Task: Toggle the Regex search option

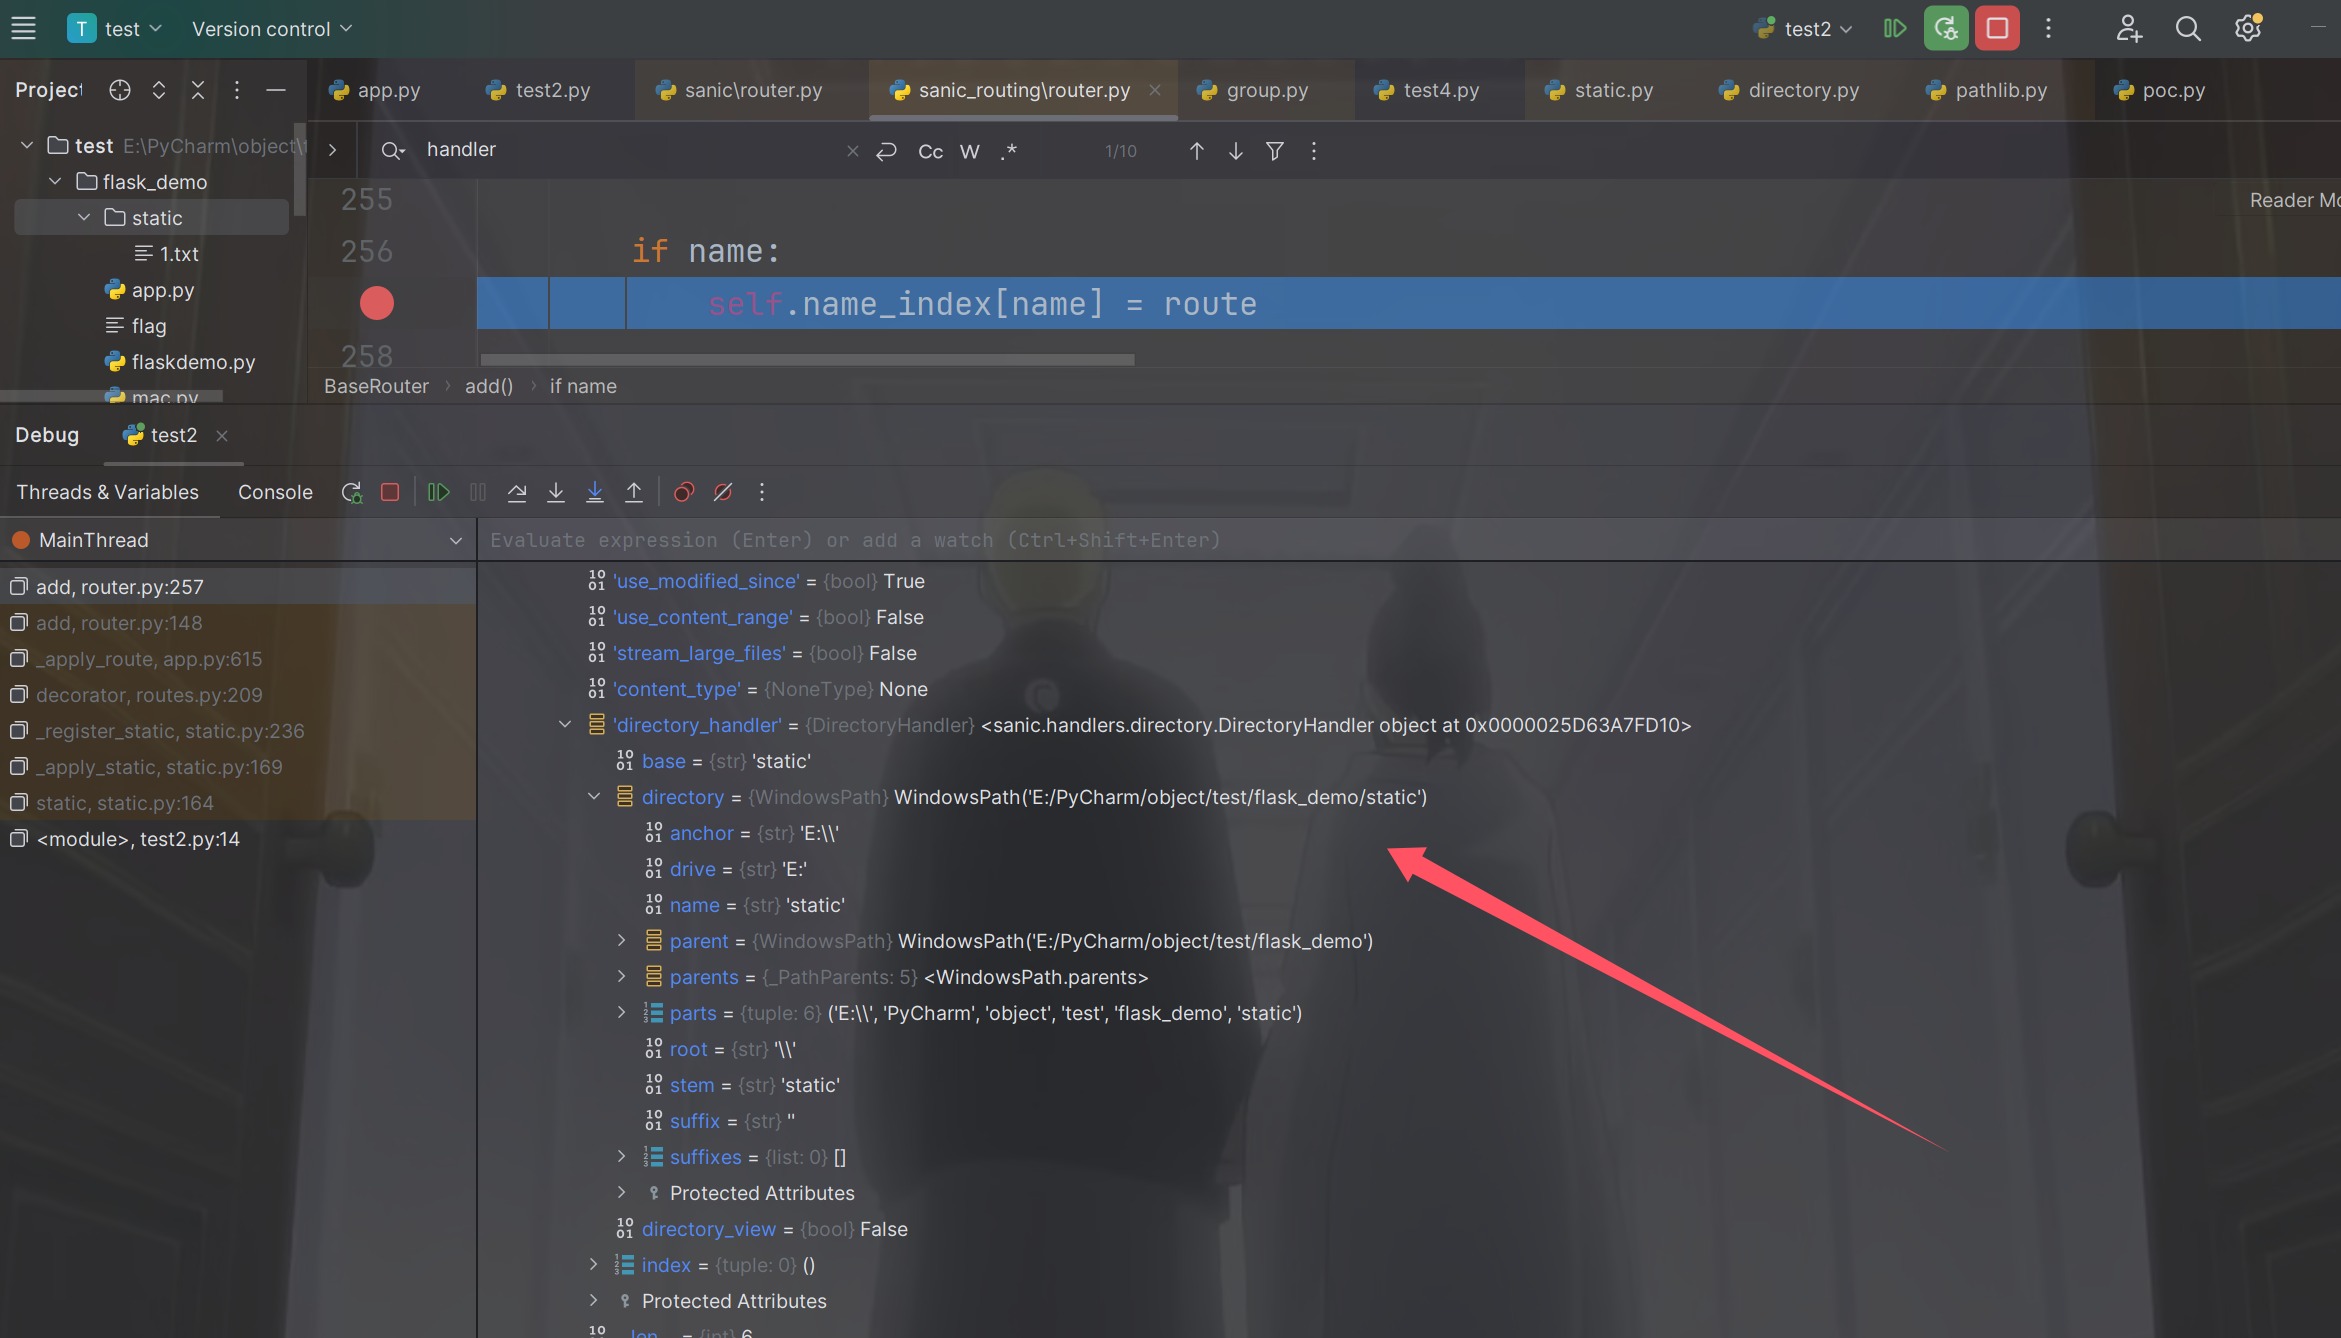Action: 1008,151
